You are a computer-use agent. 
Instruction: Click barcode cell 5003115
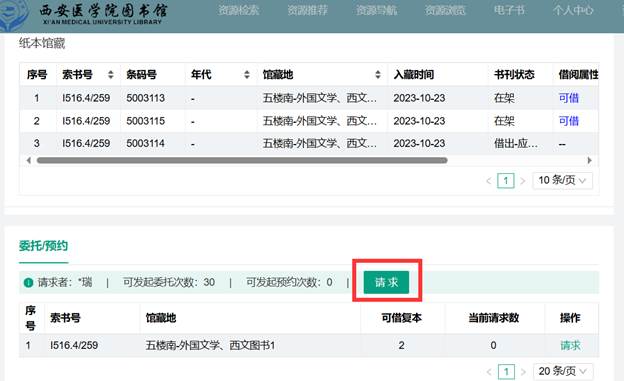pos(146,121)
